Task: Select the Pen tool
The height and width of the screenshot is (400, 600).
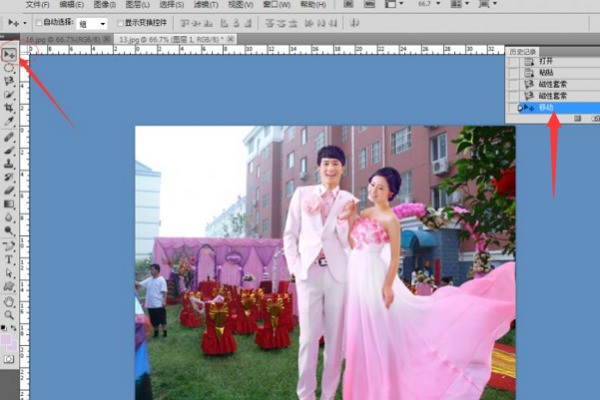Action: pos(9,245)
